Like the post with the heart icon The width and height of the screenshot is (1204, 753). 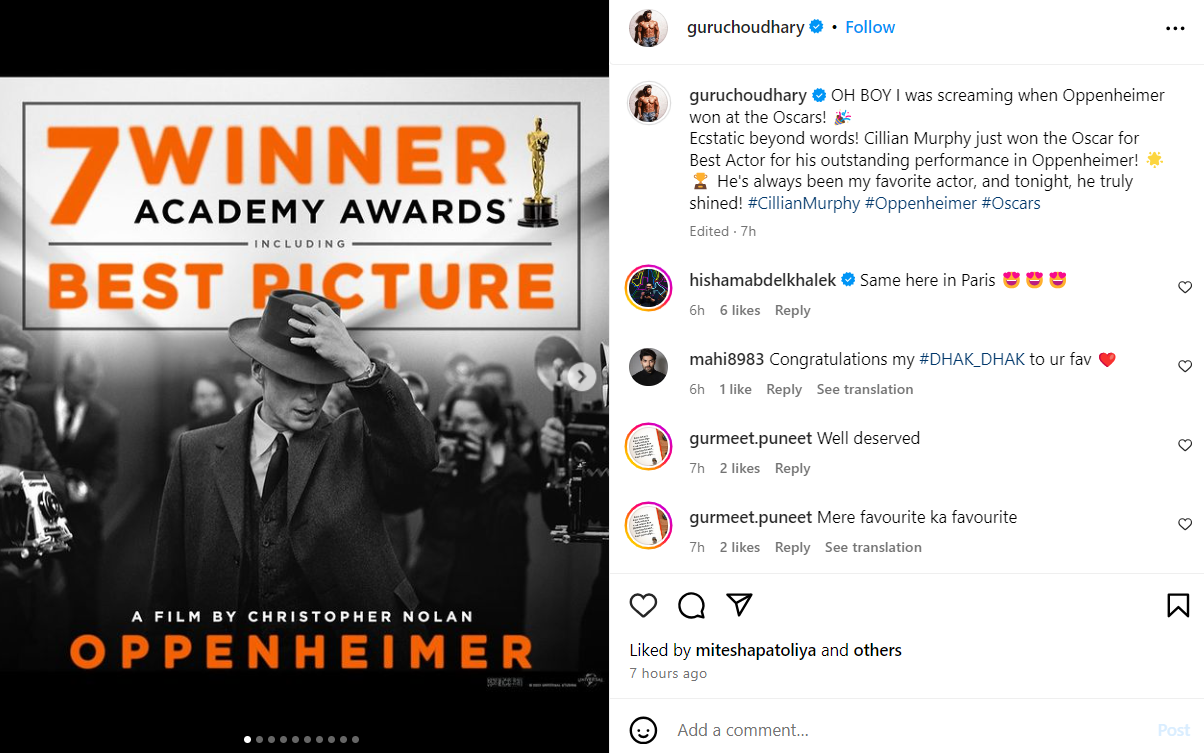643,605
